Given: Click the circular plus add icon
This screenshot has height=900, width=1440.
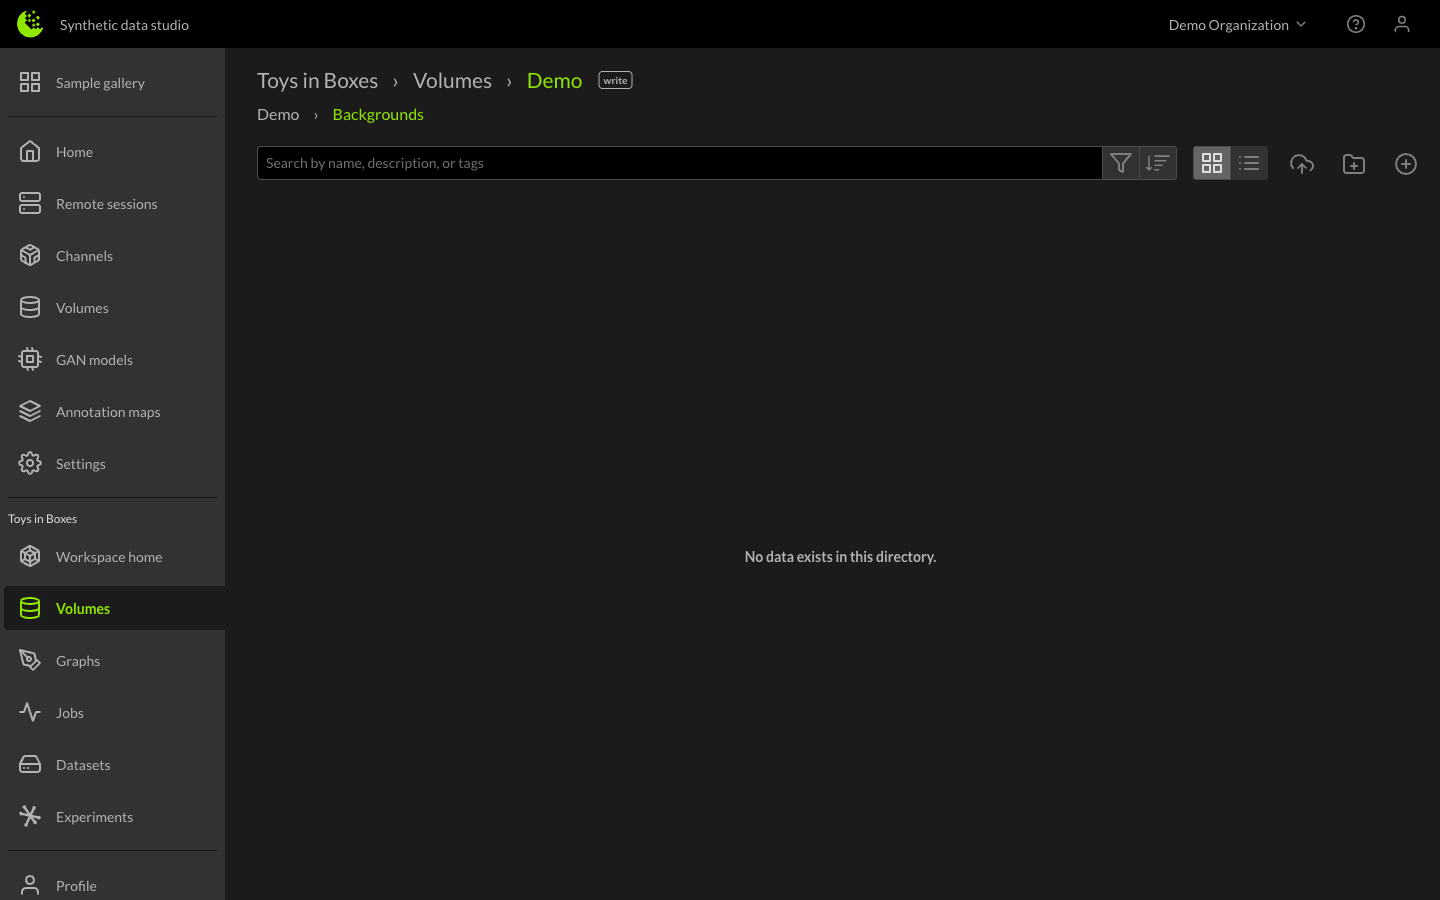Looking at the screenshot, I should [x=1405, y=163].
